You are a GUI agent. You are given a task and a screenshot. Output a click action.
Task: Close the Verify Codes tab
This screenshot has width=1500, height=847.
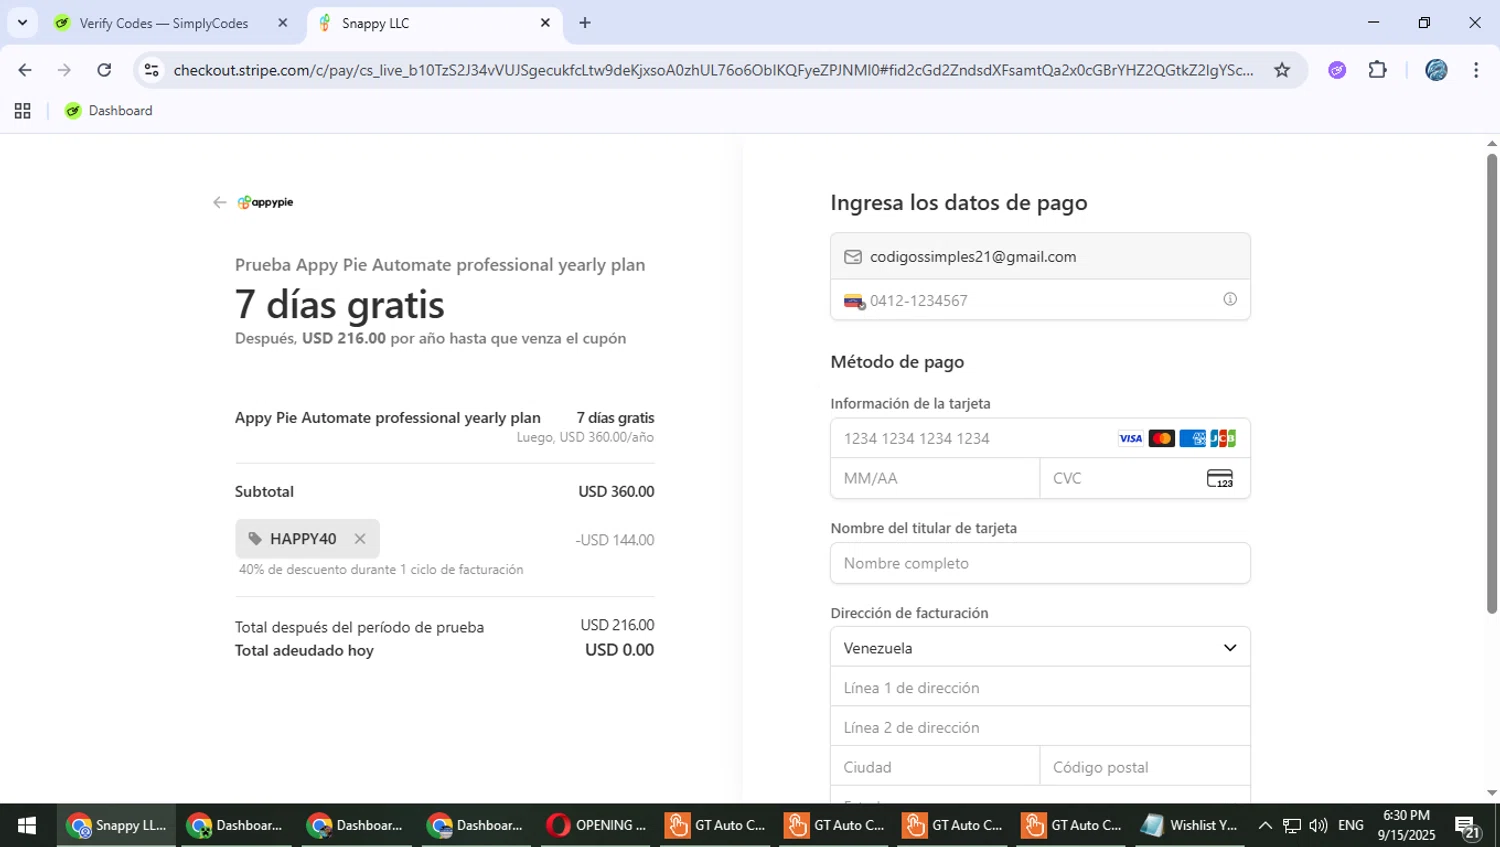tap(283, 23)
